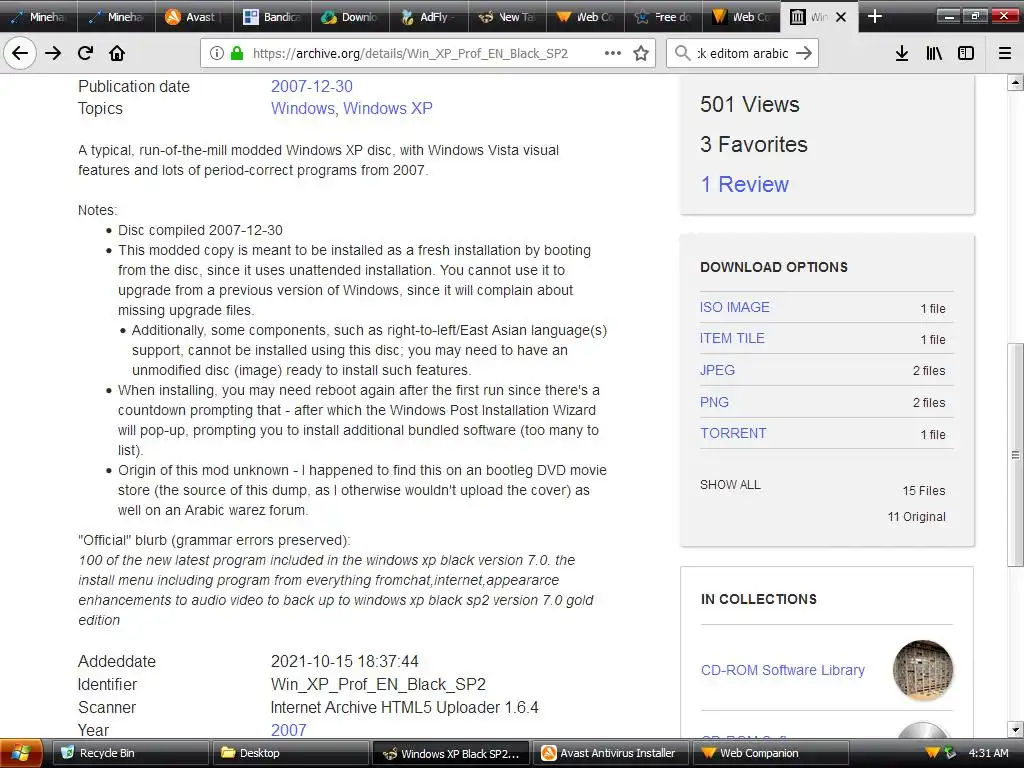
Task: Click Addeddate value 2021-10-15 18:37:44
Action: coord(344,662)
